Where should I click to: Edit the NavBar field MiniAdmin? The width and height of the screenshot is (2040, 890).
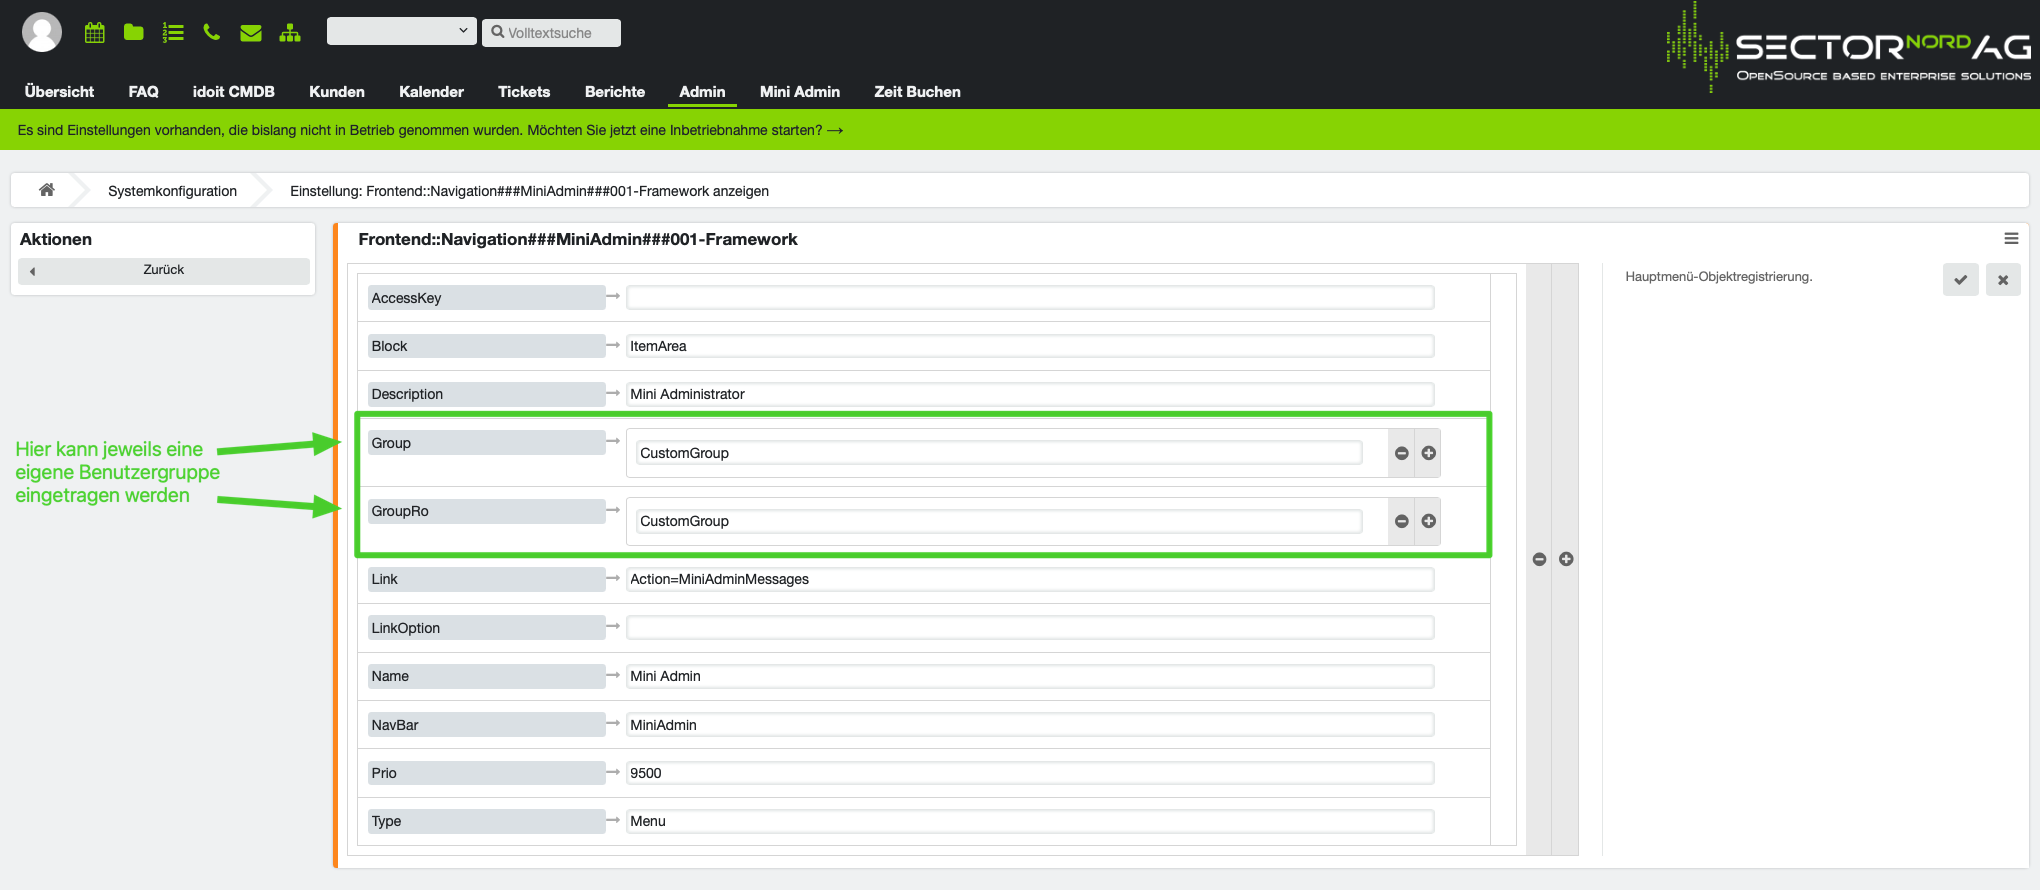point(1030,724)
